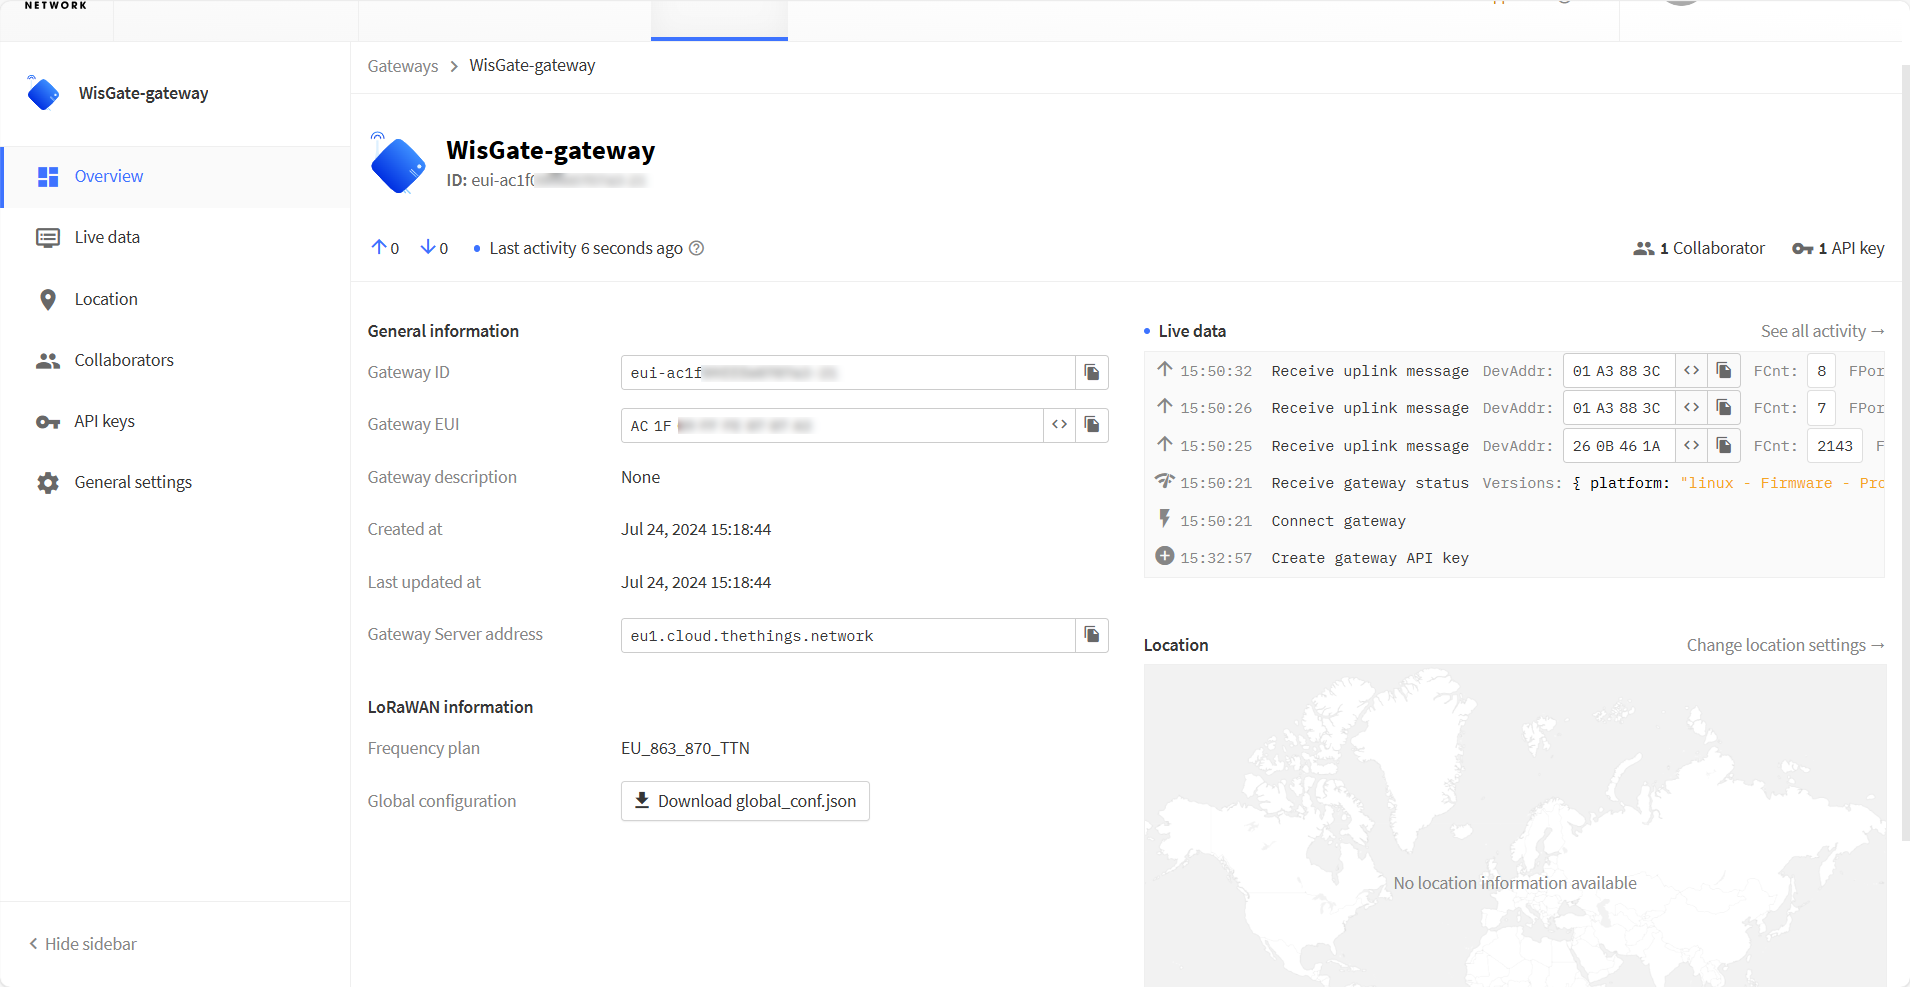
Task: Click the Location pin icon in sidebar
Action: 48,299
